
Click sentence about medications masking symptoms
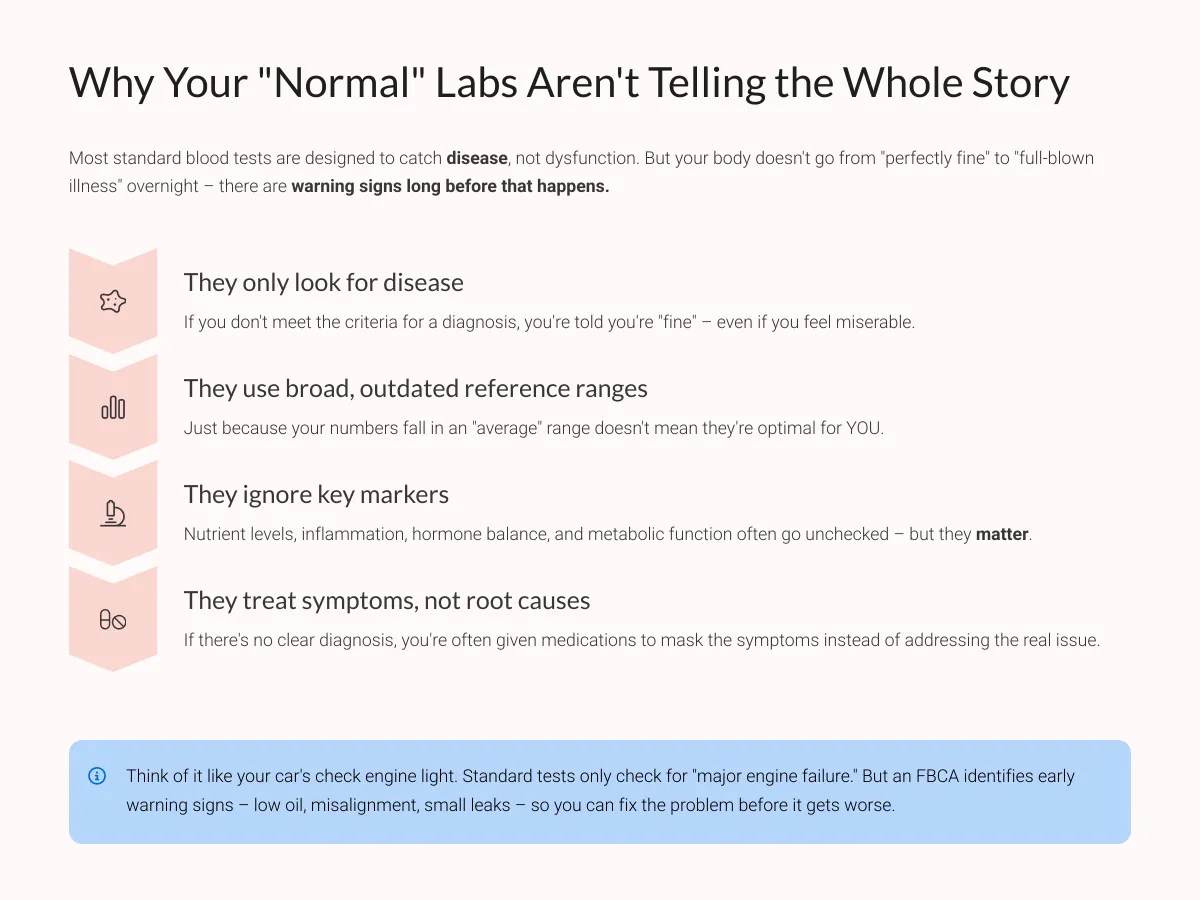(x=642, y=640)
